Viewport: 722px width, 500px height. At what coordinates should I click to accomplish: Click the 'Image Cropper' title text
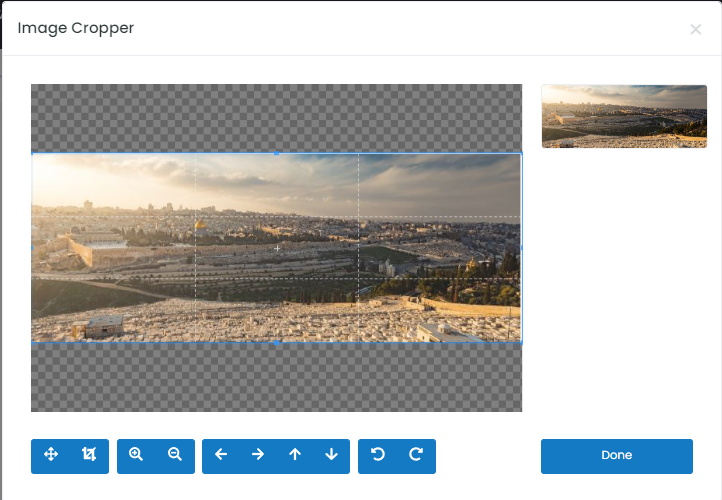pyautogui.click(x=76, y=28)
